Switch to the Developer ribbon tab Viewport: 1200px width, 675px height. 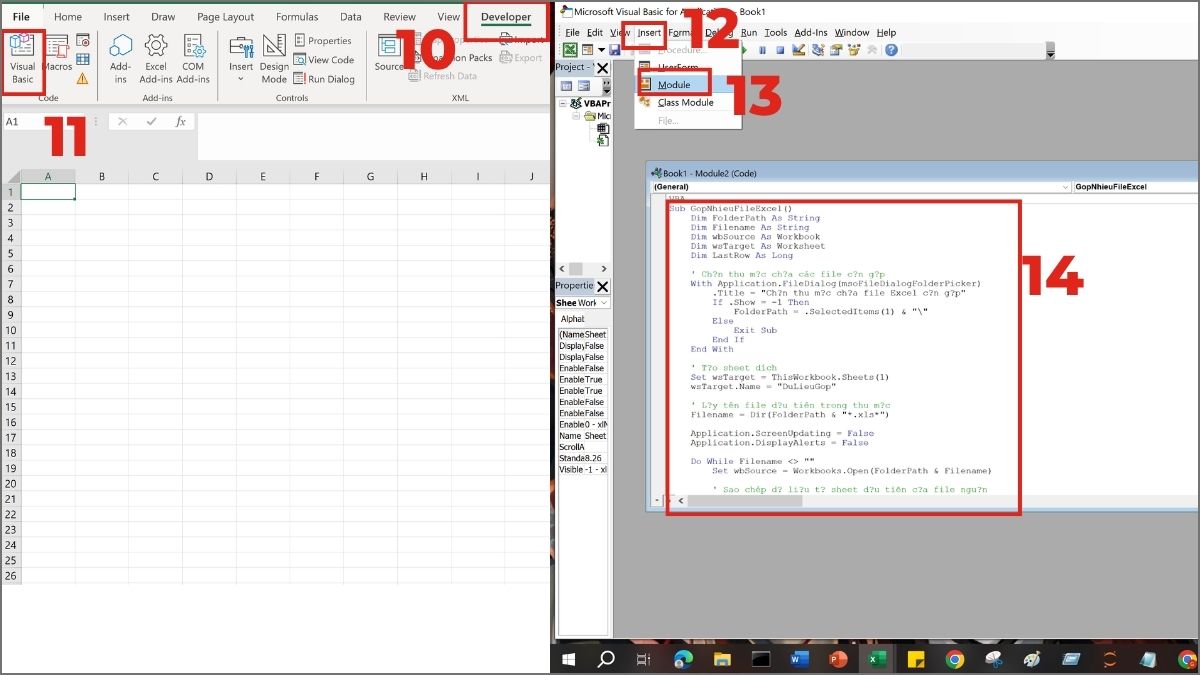coord(505,17)
